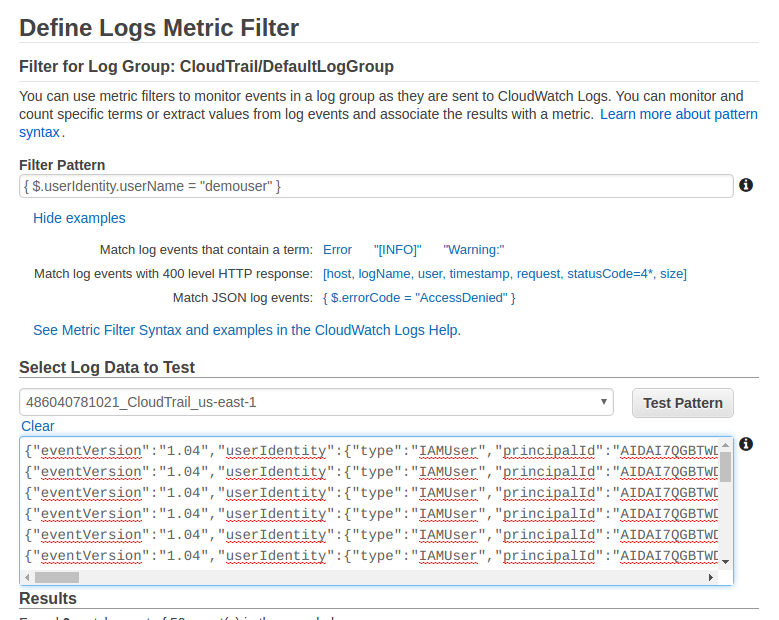Screen dimensions: 779x620
Task: Open See Metric Filter Syntax help link
Action: coord(246,330)
